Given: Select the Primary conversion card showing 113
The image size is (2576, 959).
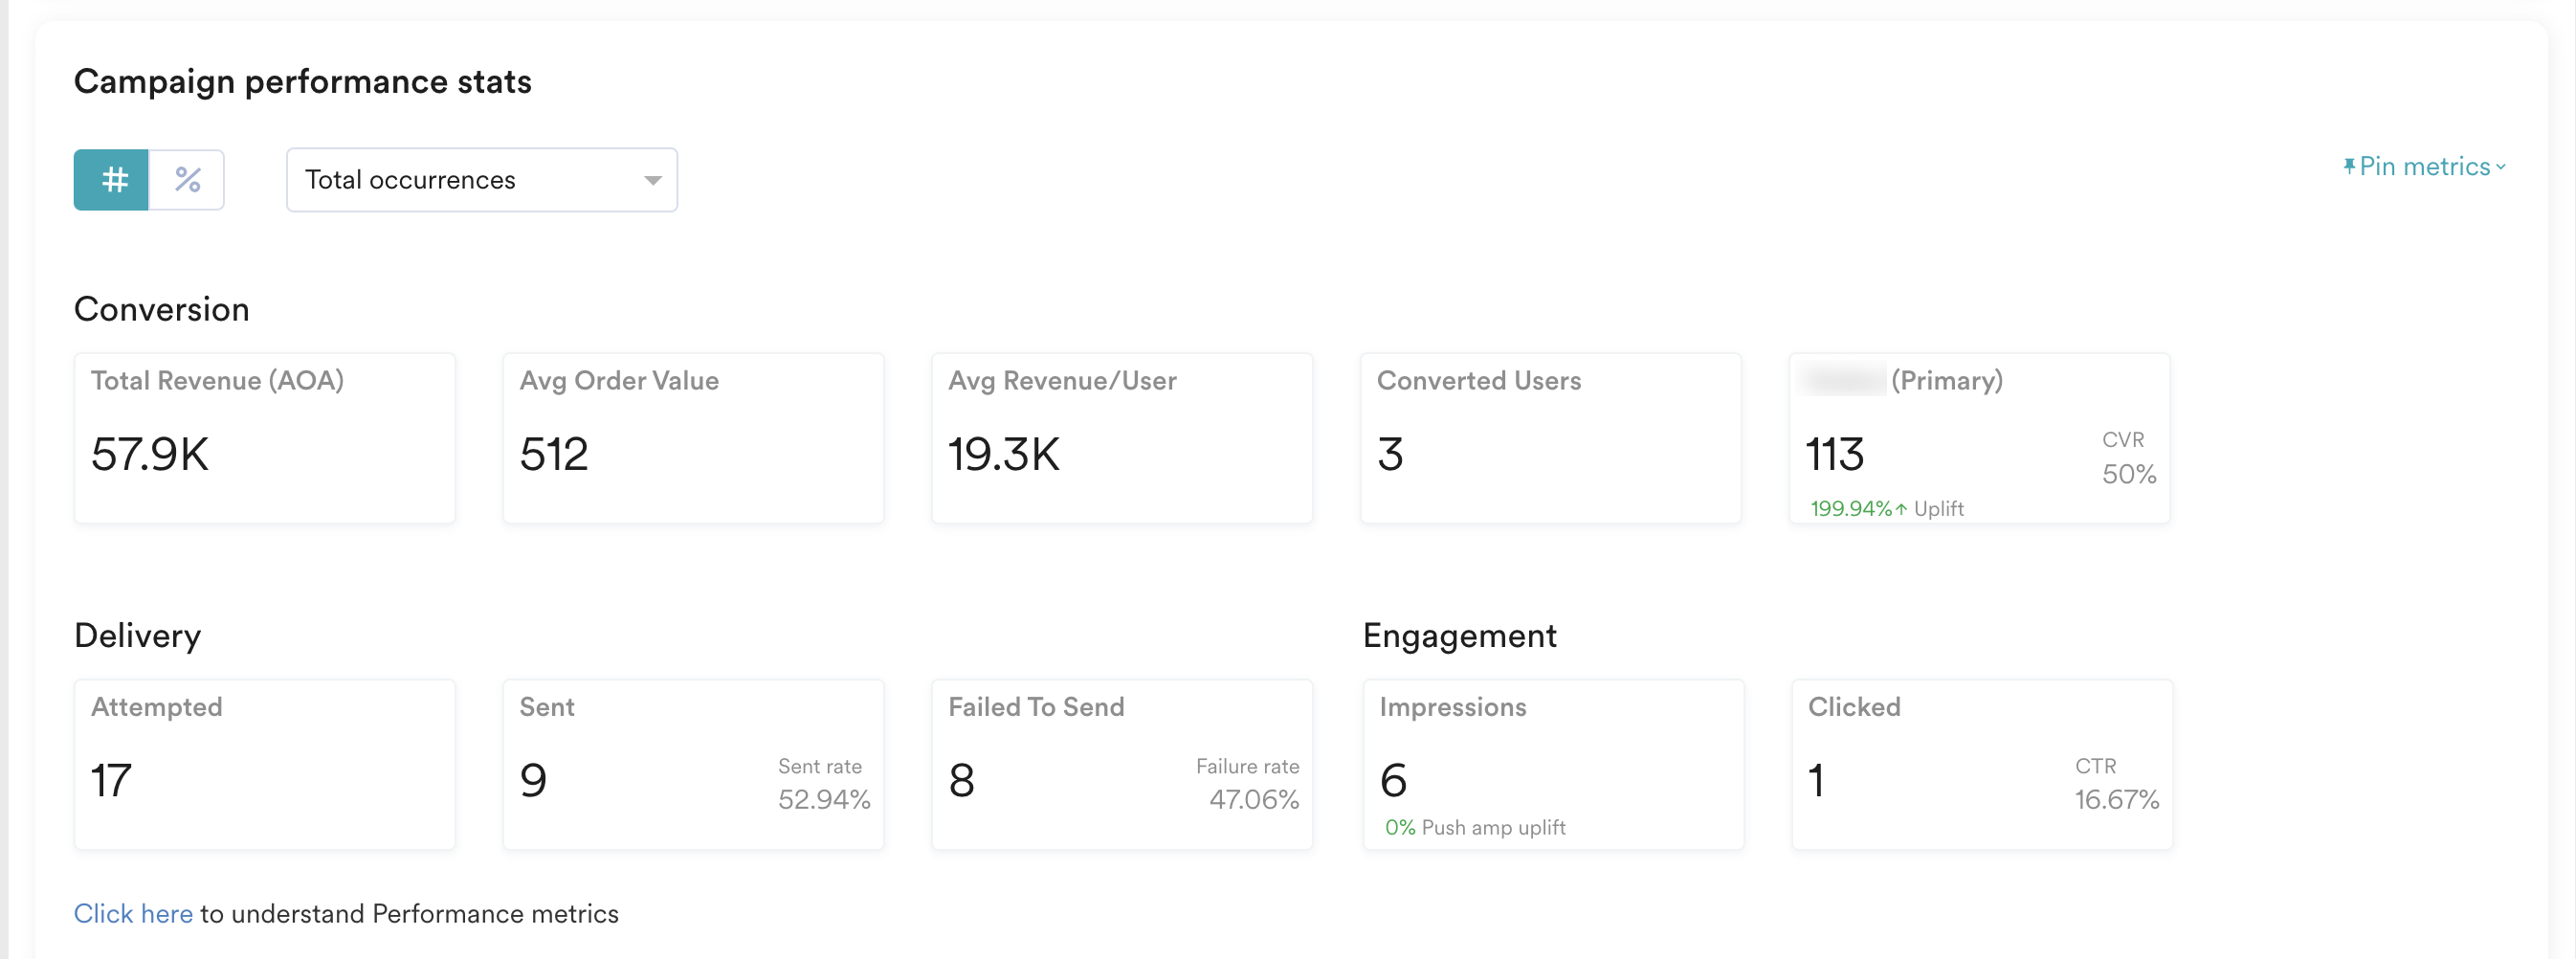Looking at the screenshot, I should click(x=1979, y=438).
